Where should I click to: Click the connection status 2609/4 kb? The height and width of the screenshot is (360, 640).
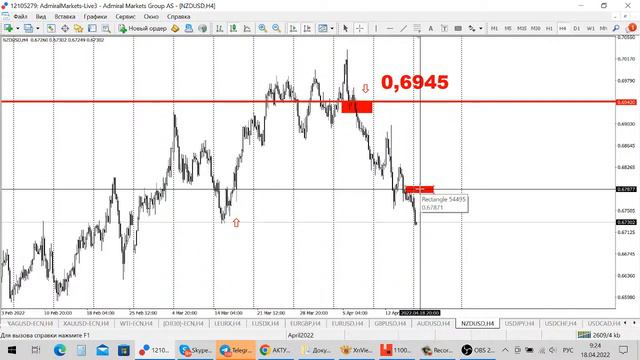click(598, 335)
